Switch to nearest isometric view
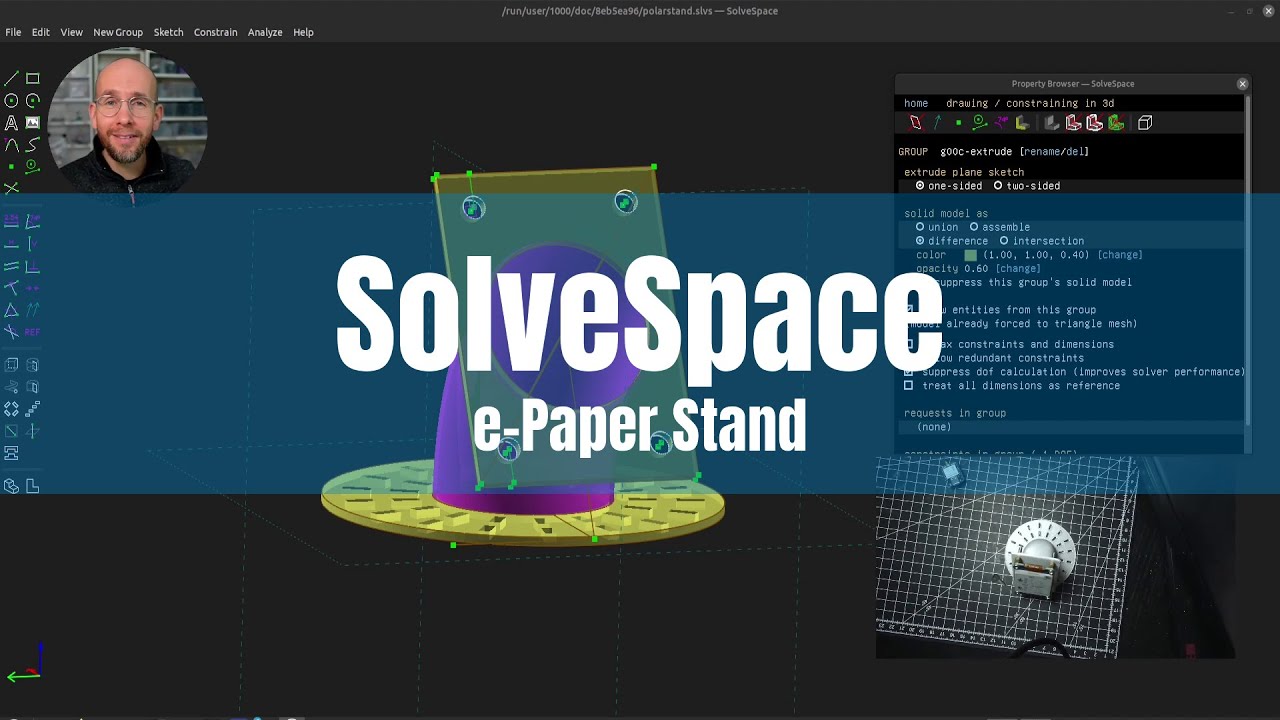1280x720 pixels. point(11,486)
